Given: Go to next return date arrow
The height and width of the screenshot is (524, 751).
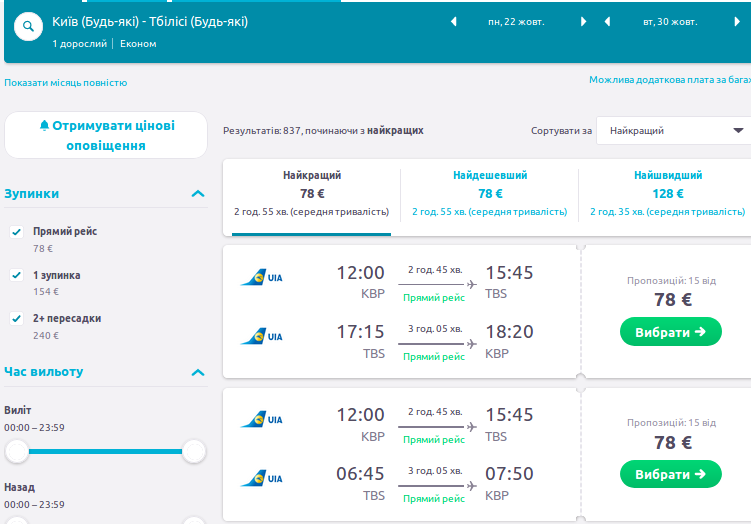Looking at the screenshot, I should (x=738, y=21).
